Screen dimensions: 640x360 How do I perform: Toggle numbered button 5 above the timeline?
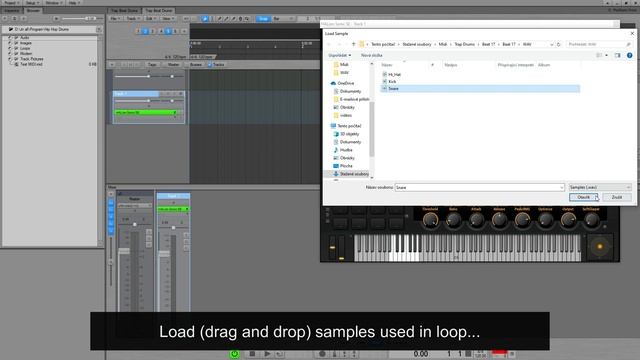click(x=168, y=31)
